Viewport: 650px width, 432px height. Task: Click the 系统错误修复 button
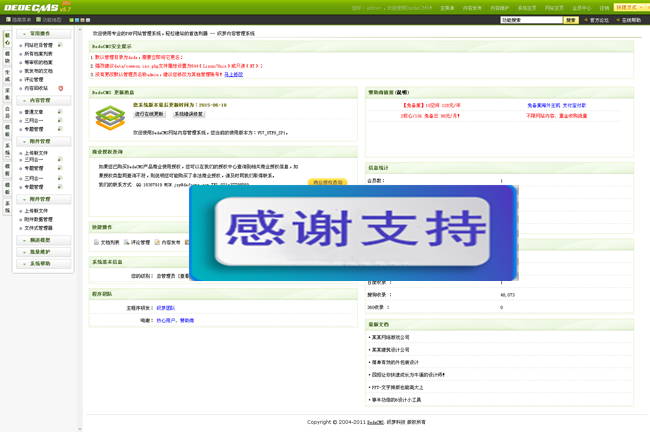tap(189, 114)
